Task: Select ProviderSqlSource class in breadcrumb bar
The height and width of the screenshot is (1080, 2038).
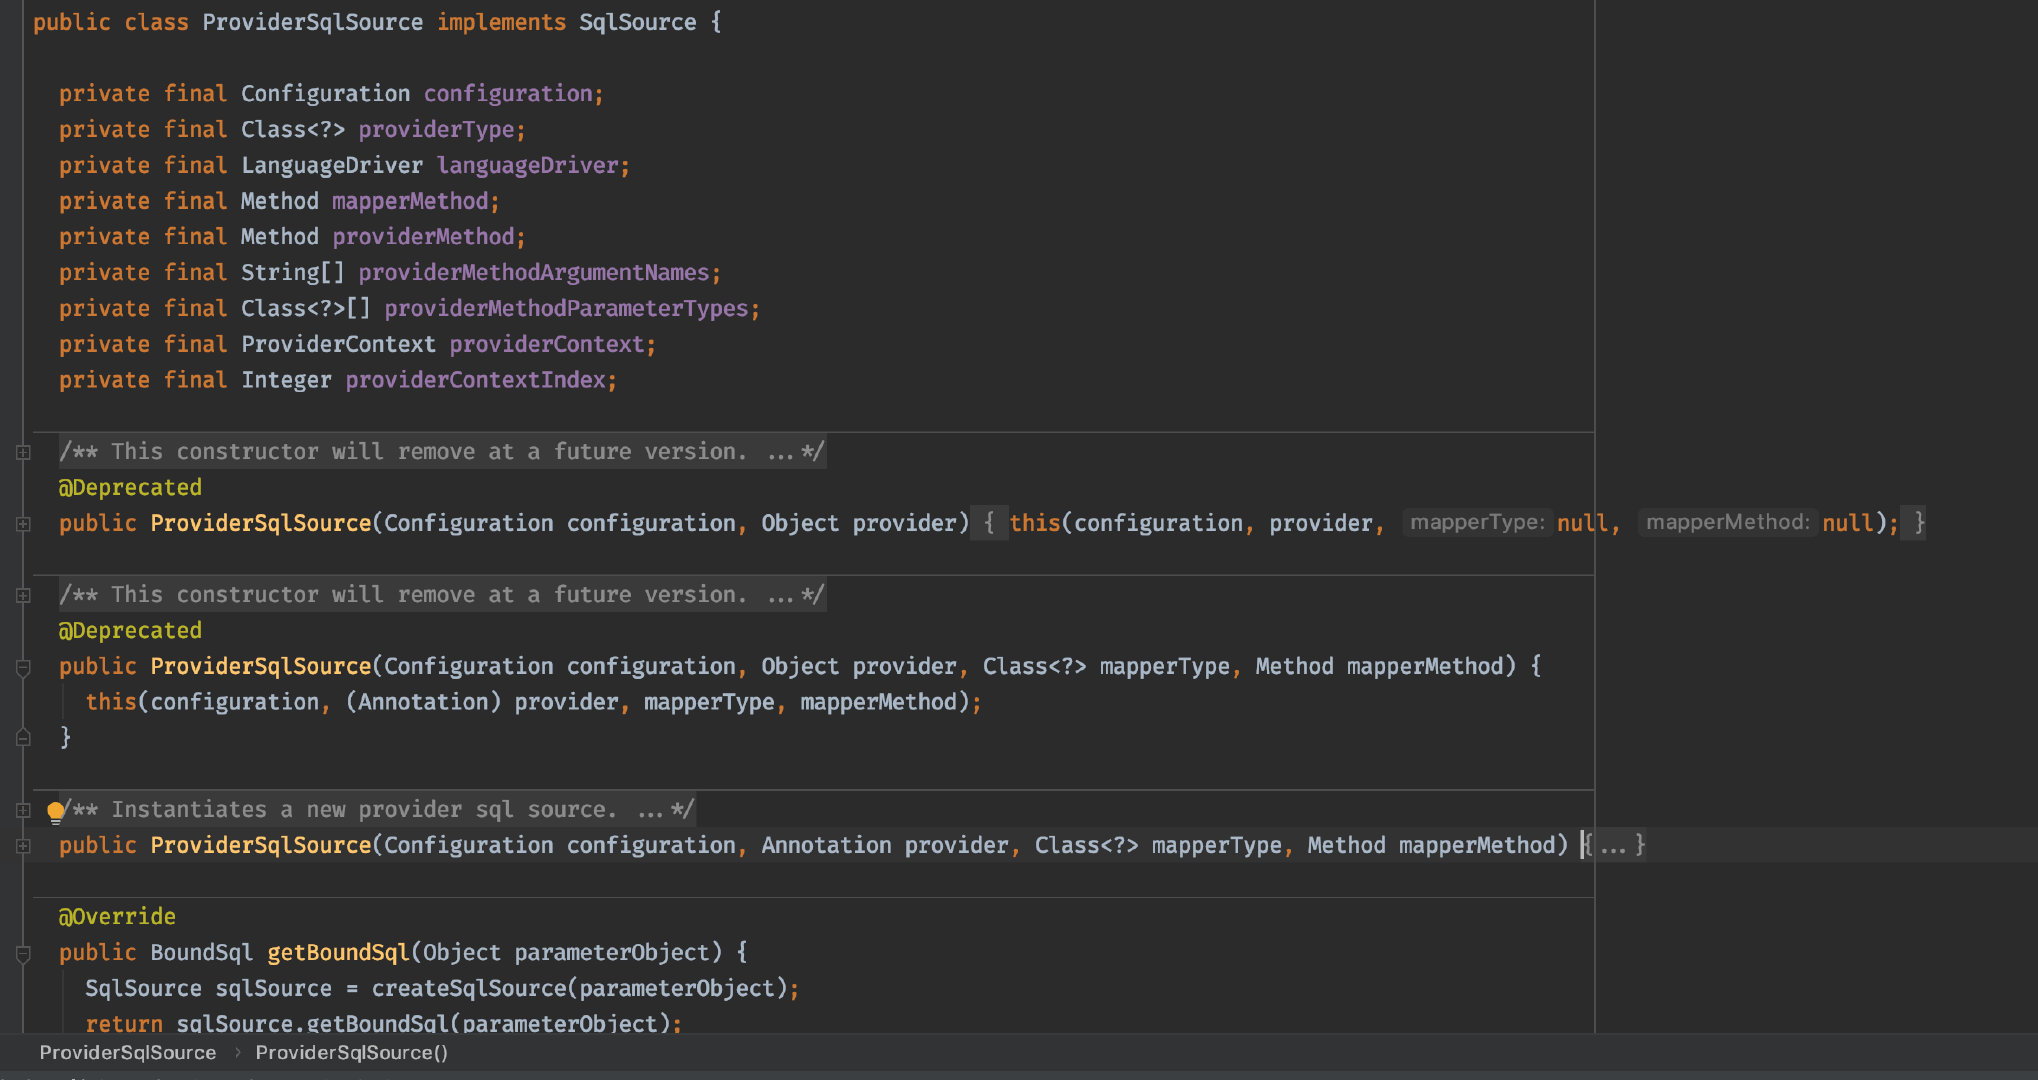Action: coord(127,1052)
